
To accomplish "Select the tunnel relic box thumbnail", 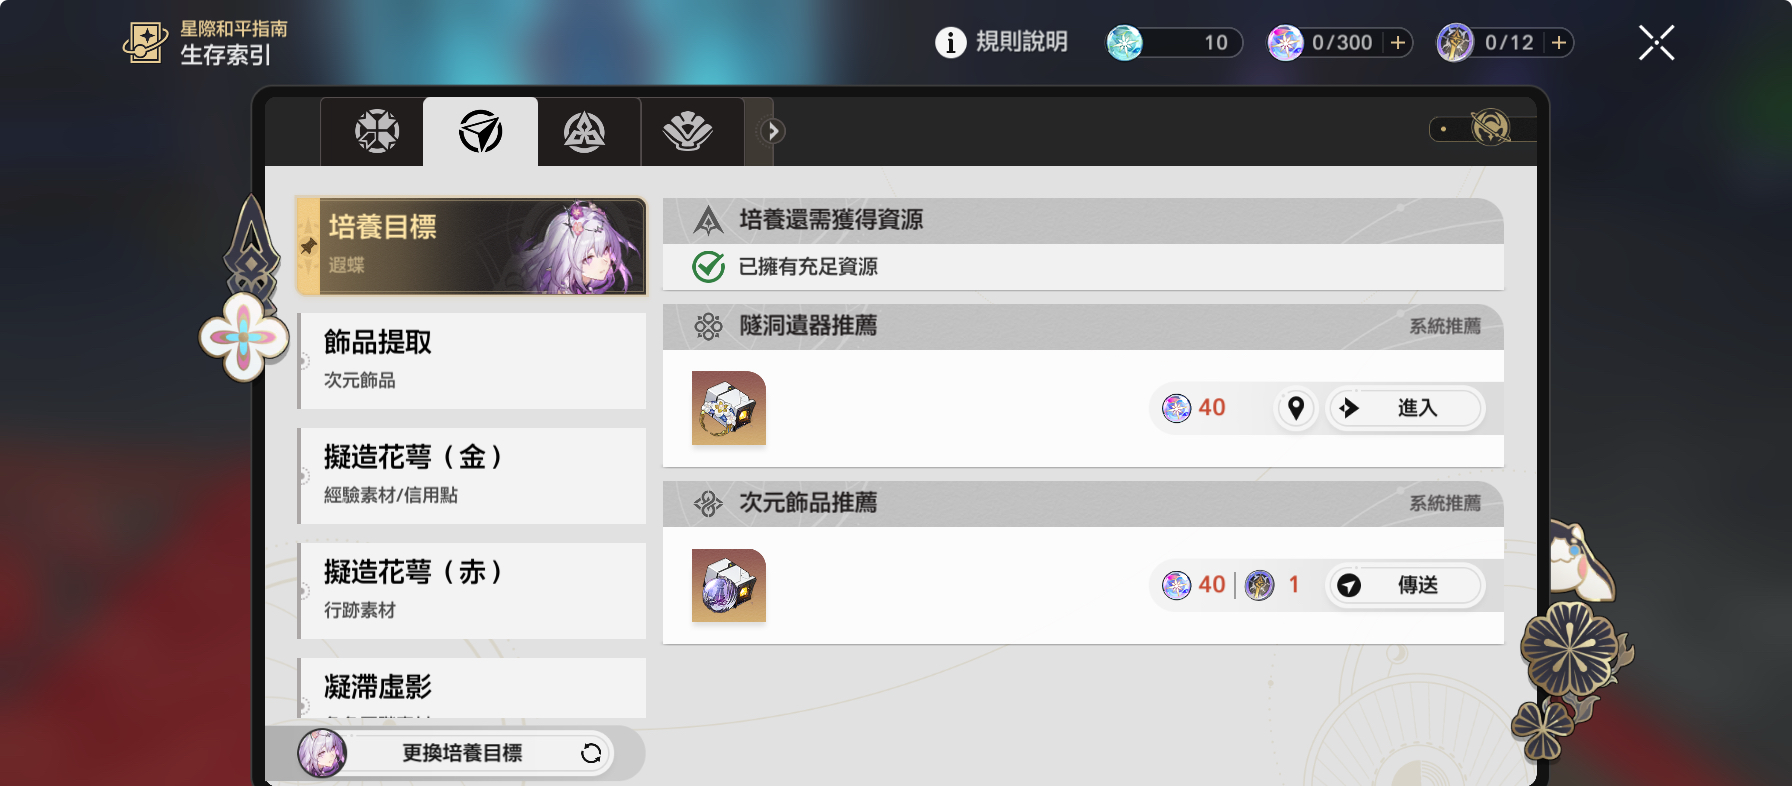I will 729,408.
